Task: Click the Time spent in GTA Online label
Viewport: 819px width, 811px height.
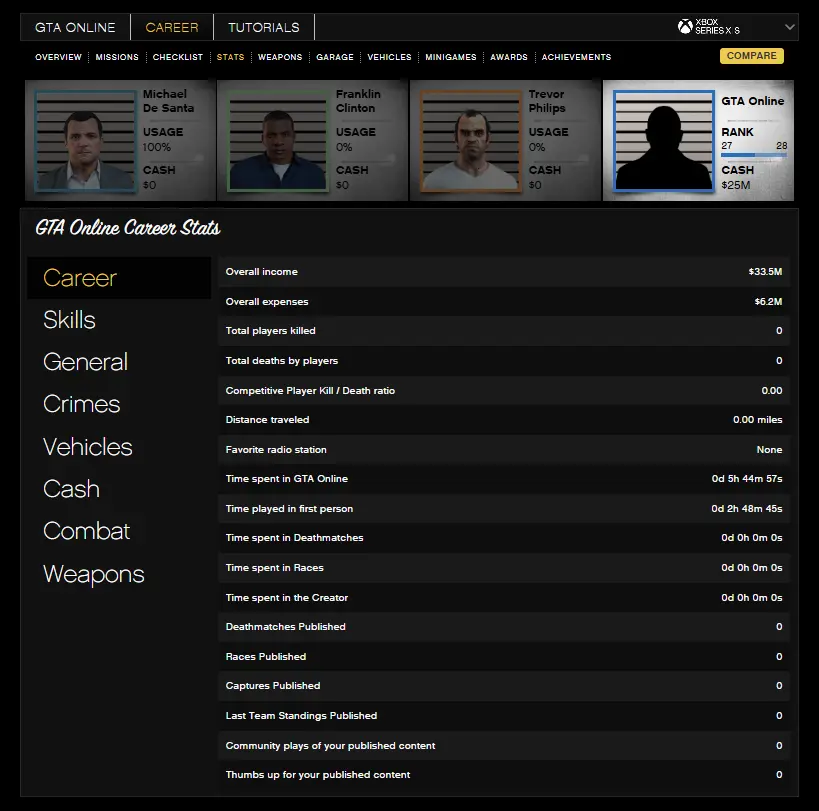Action: [x=287, y=479]
